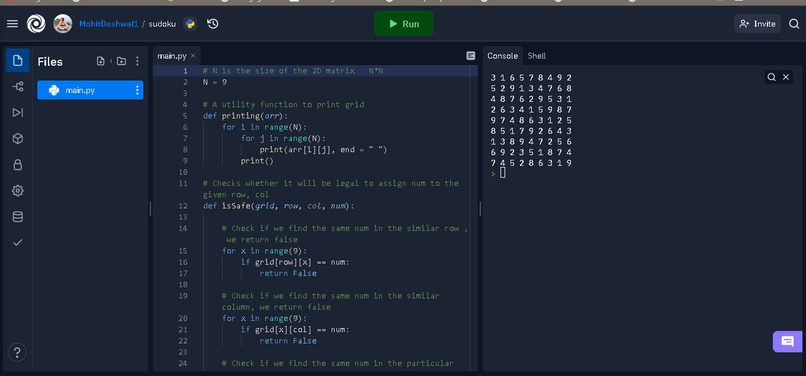Open the Secrets lock icon
Screen dimensions: 806x376
(17, 165)
